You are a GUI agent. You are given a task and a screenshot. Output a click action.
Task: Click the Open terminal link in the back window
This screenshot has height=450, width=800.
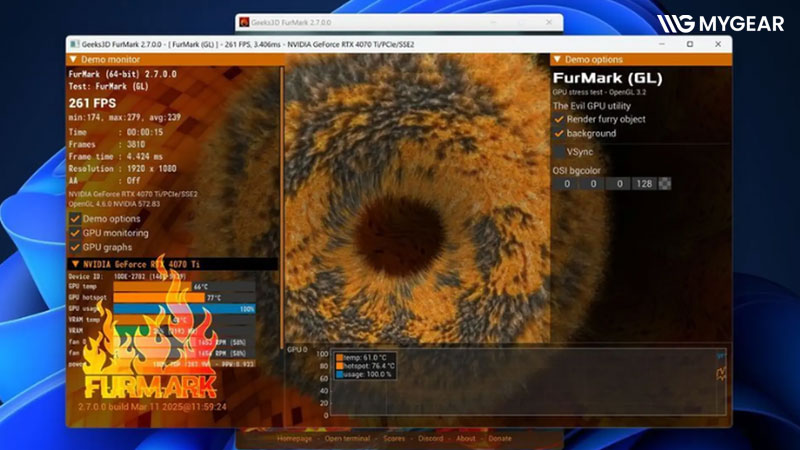click(347, 438)
